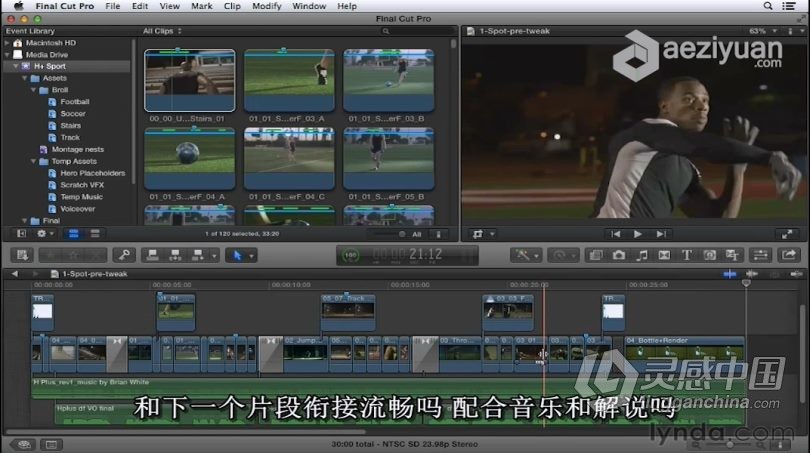The image size is (810, 453).
Task: Open the Clip menu
Action: click(x=232, y=6)
